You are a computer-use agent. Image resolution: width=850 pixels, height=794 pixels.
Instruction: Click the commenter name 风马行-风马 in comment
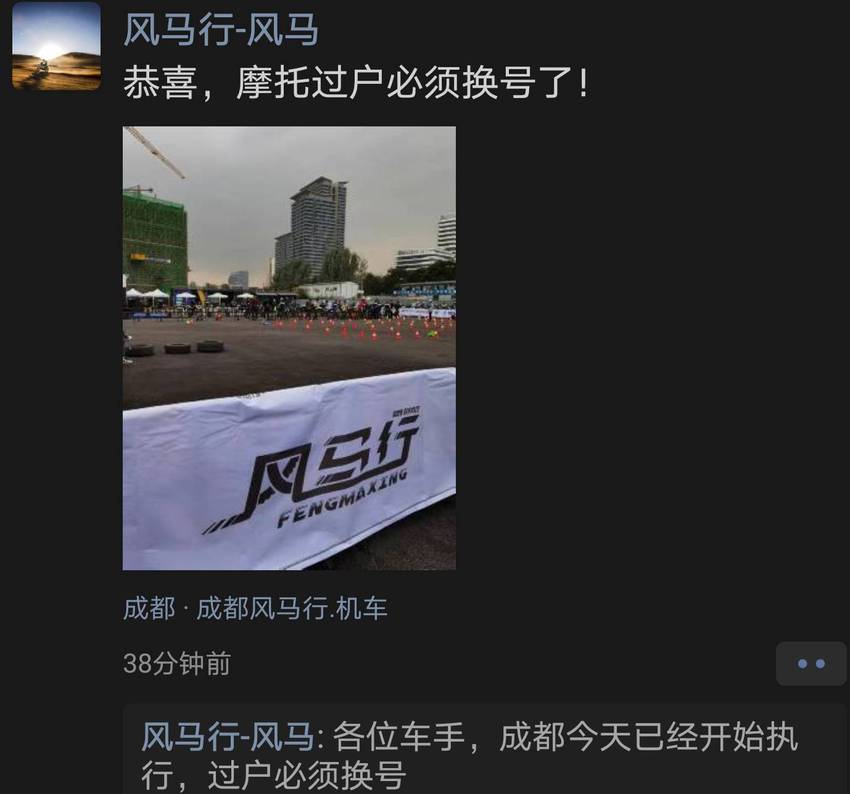pyautogui.click(x=228, y=737)
